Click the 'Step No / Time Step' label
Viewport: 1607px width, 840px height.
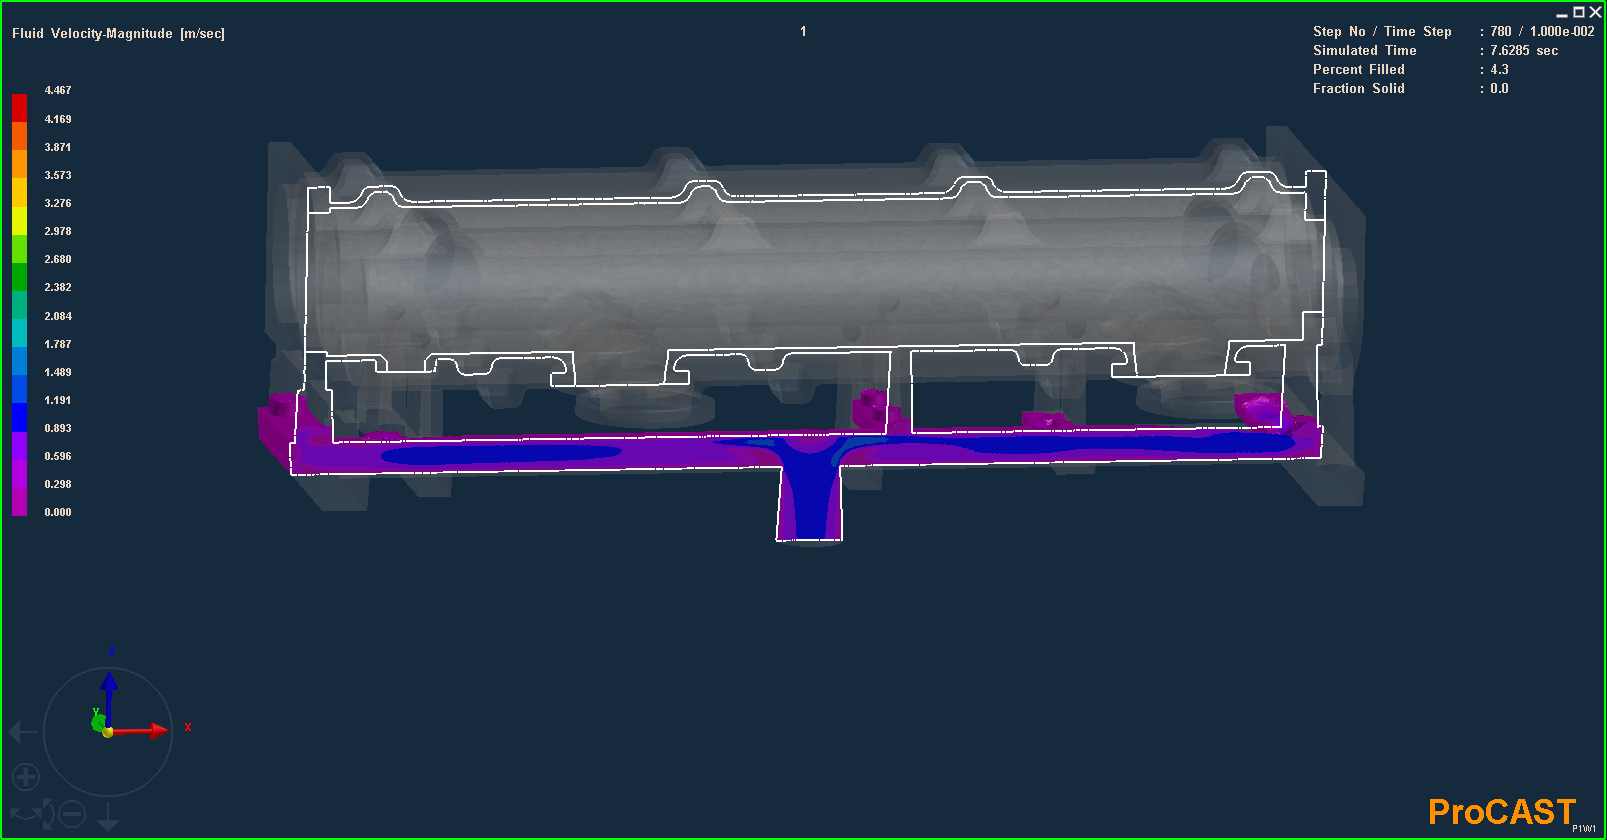coord(1382,32)
